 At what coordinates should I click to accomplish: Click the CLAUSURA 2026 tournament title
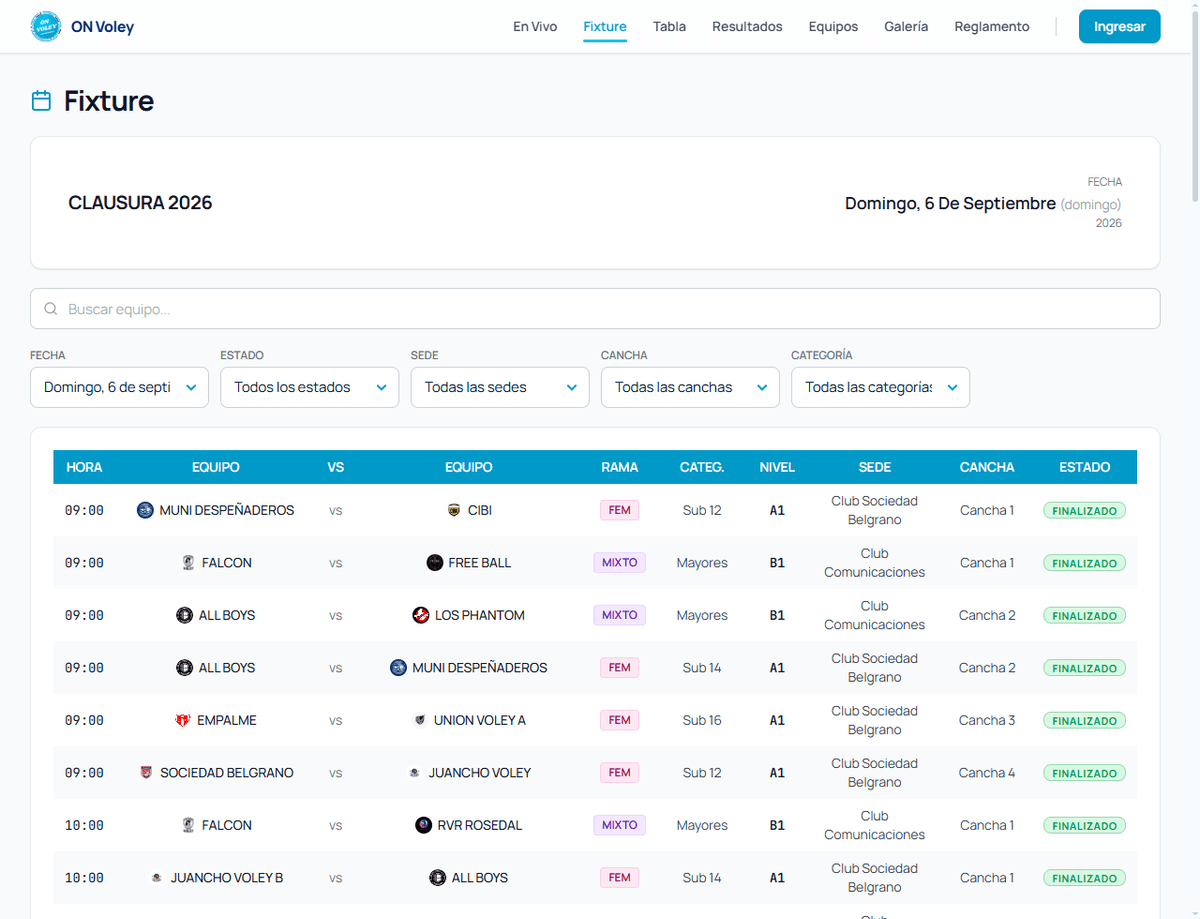[140, 203]
